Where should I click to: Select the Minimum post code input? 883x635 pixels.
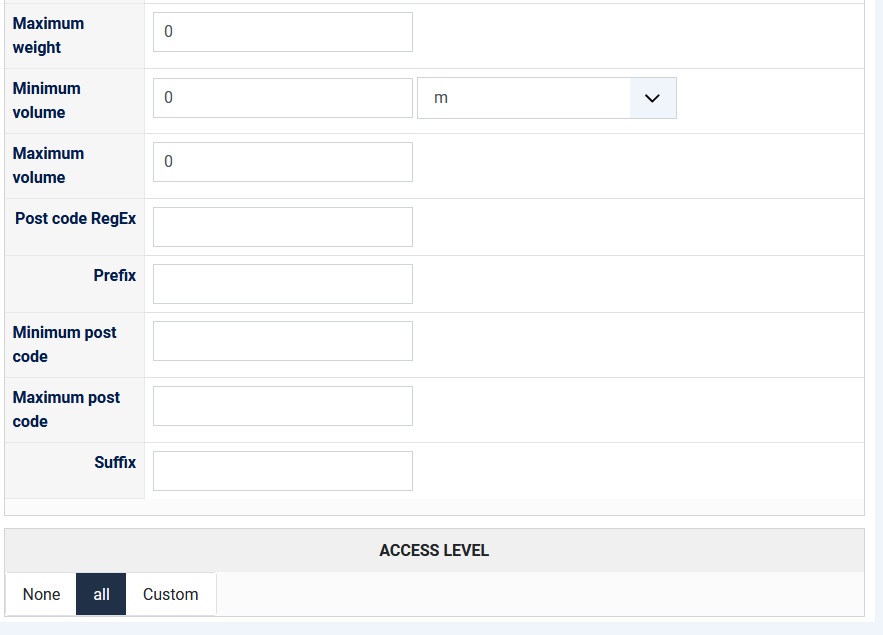pos(282,341)
